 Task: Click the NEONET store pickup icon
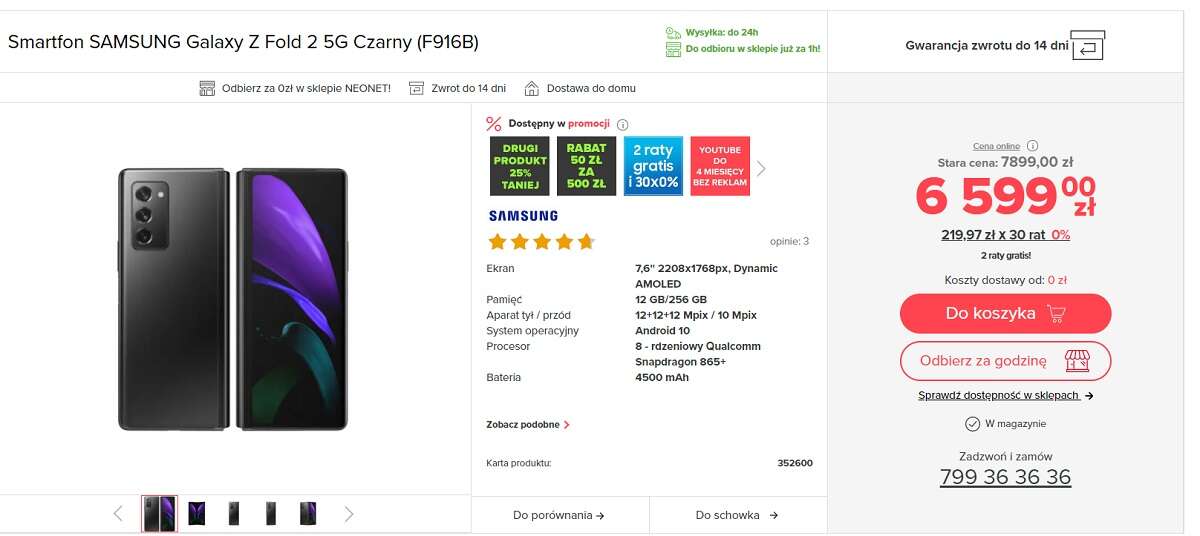[207, 88]
